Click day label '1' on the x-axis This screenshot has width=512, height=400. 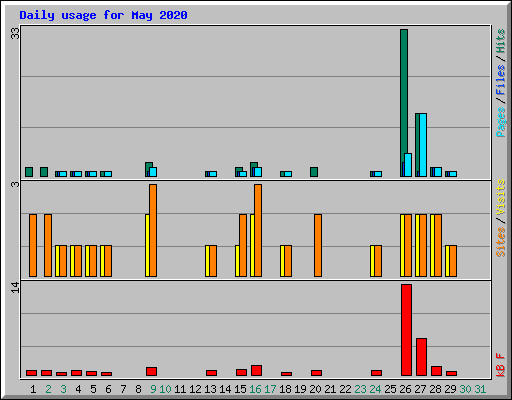tap(33, 389)
